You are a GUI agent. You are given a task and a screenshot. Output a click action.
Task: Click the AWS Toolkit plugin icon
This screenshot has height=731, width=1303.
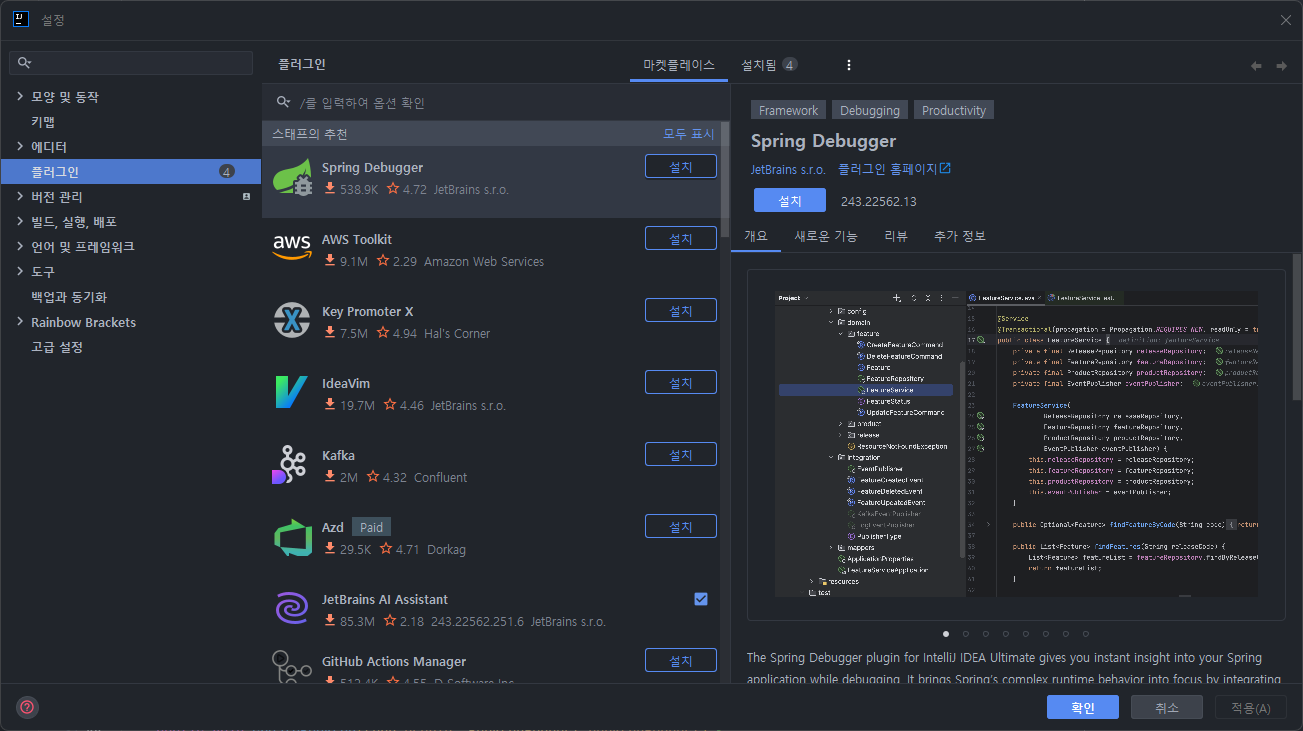[x=292, y=248]
